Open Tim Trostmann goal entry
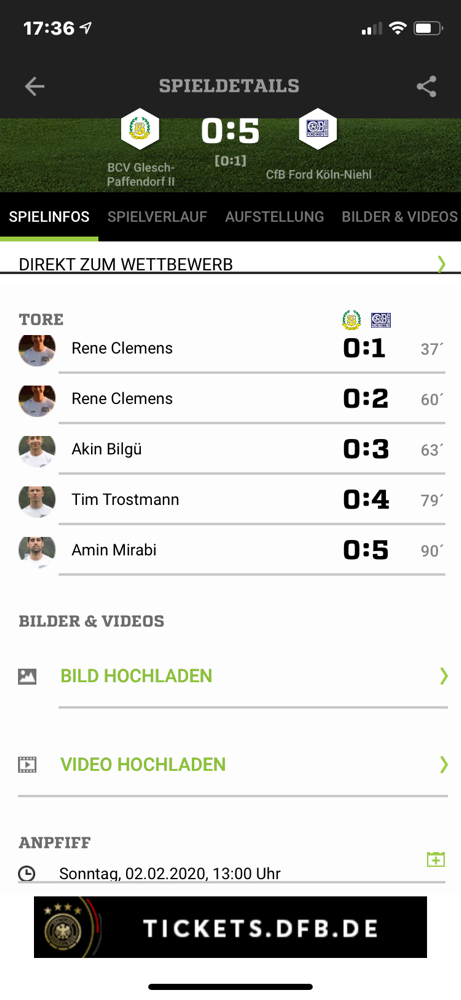The width and height of the screenshot is (461, 1000). click(x=232, y=499)
